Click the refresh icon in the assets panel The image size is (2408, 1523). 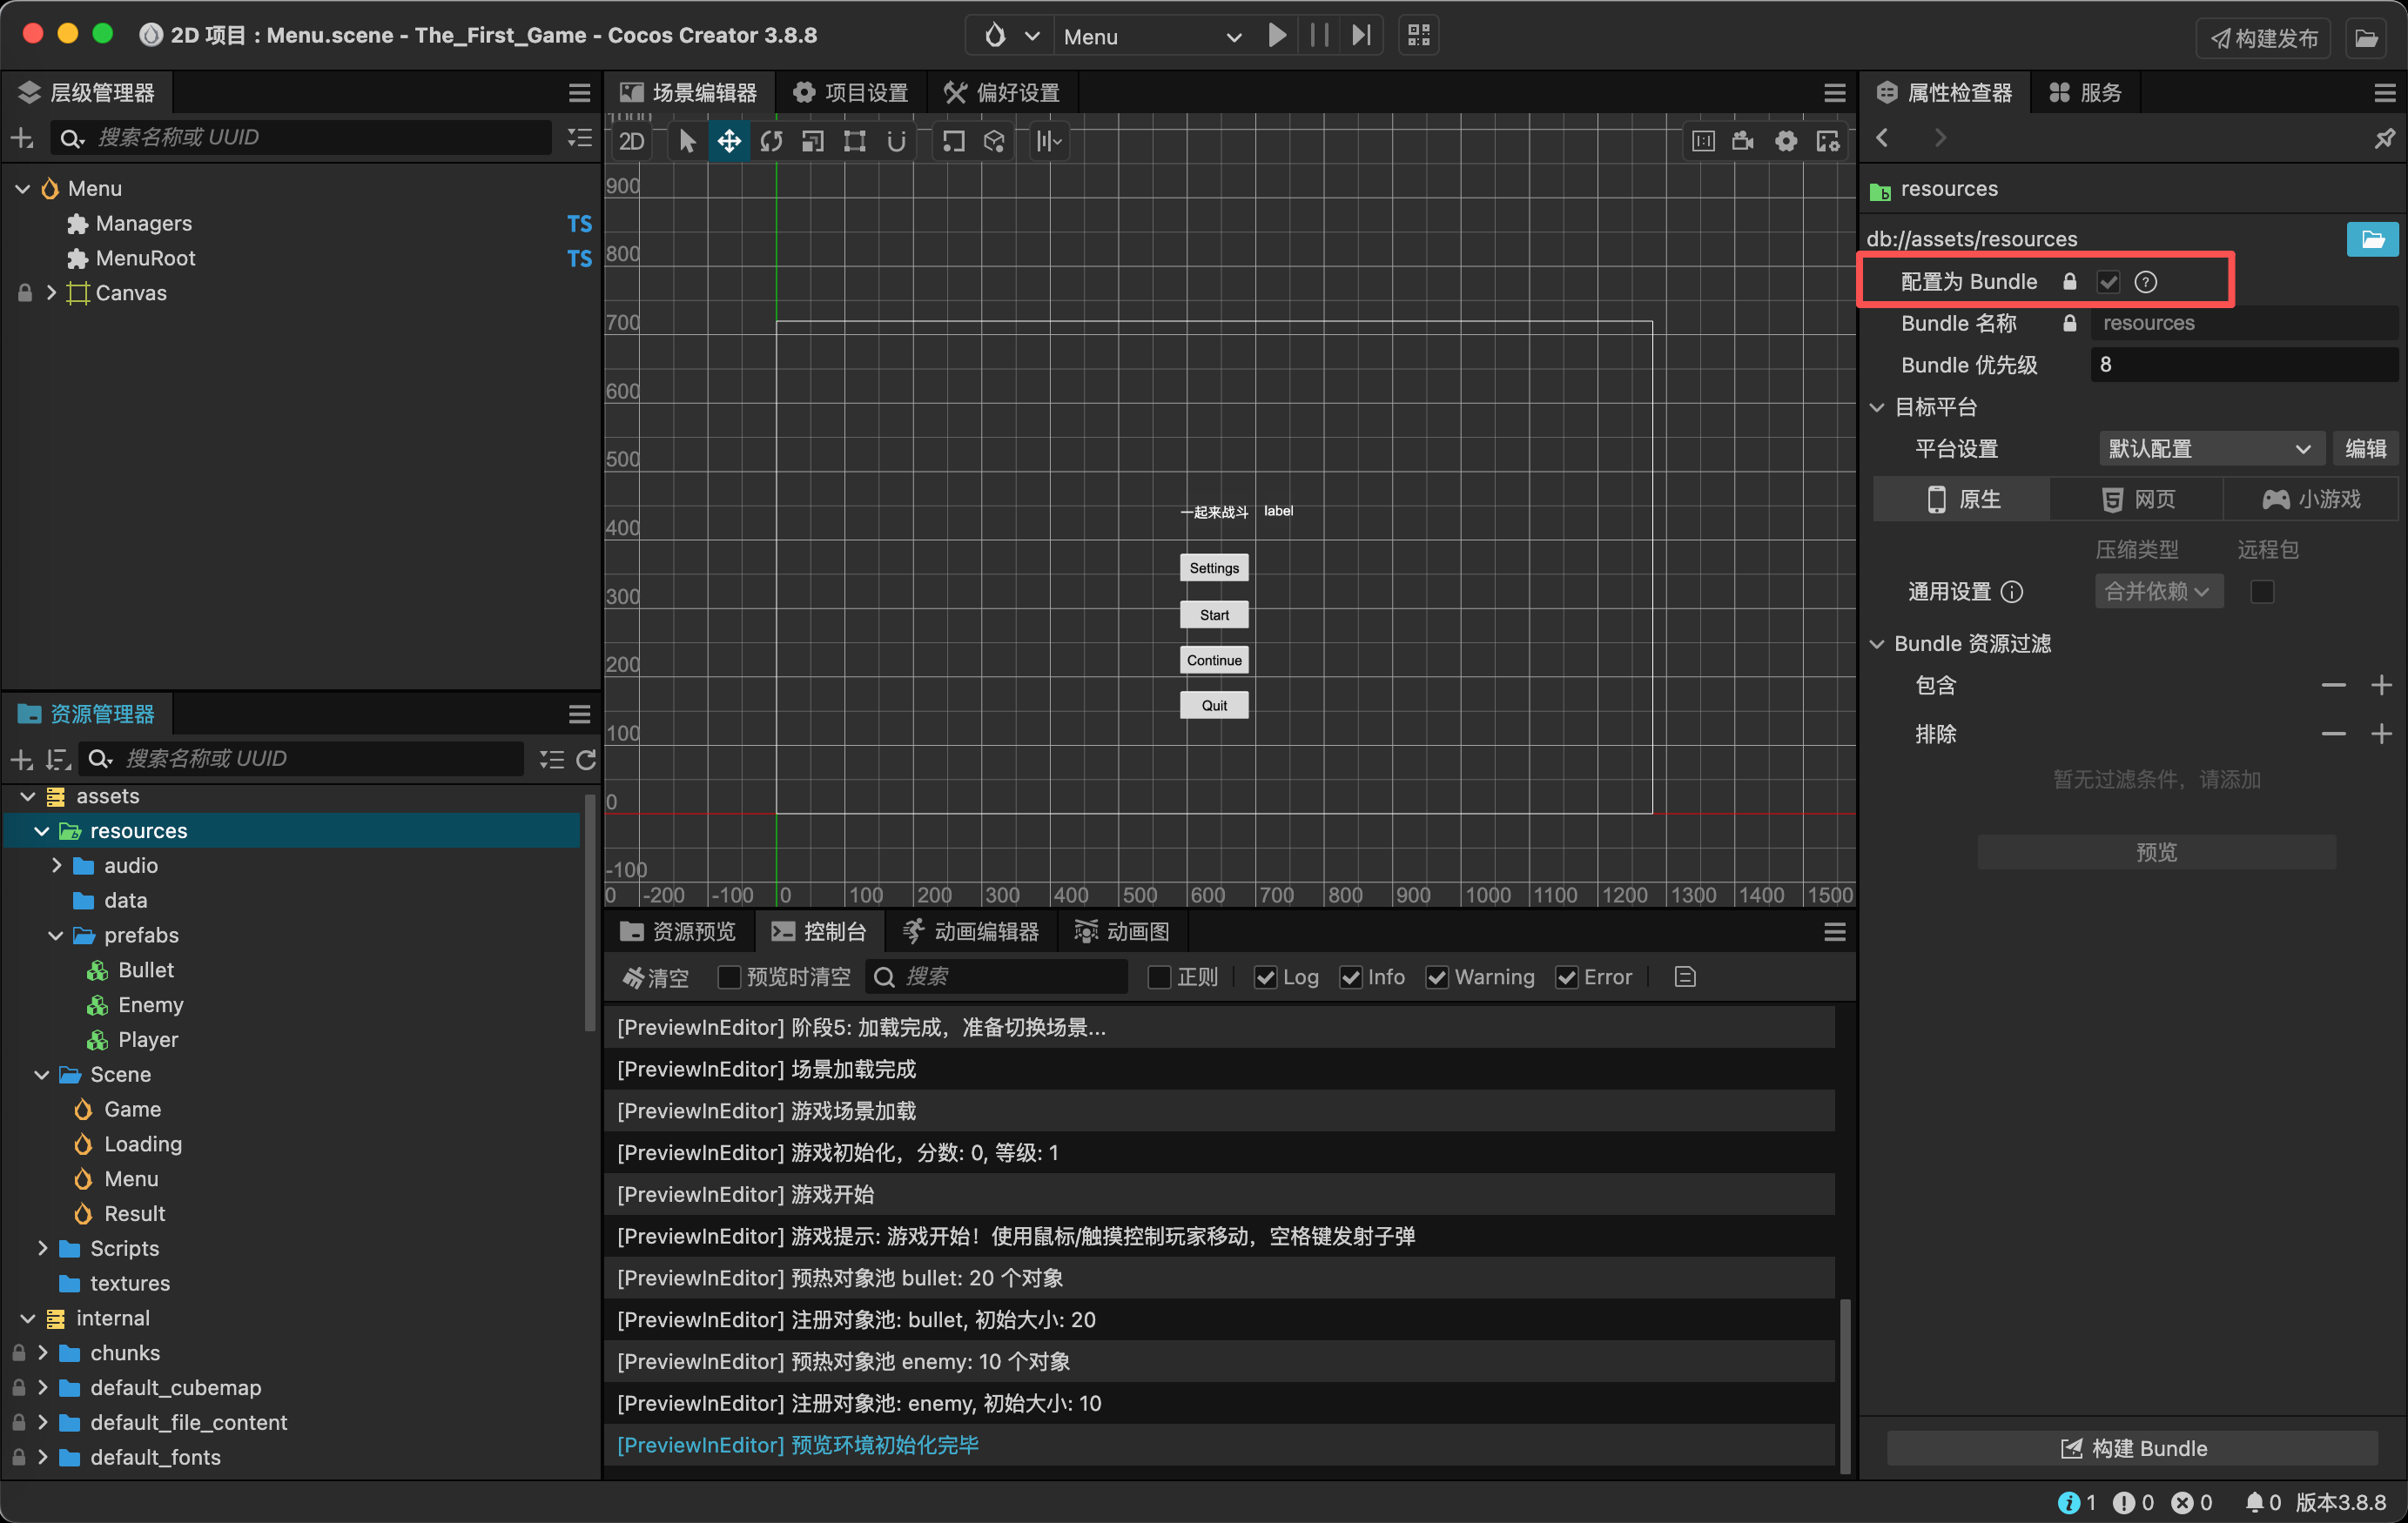[587, 759]
